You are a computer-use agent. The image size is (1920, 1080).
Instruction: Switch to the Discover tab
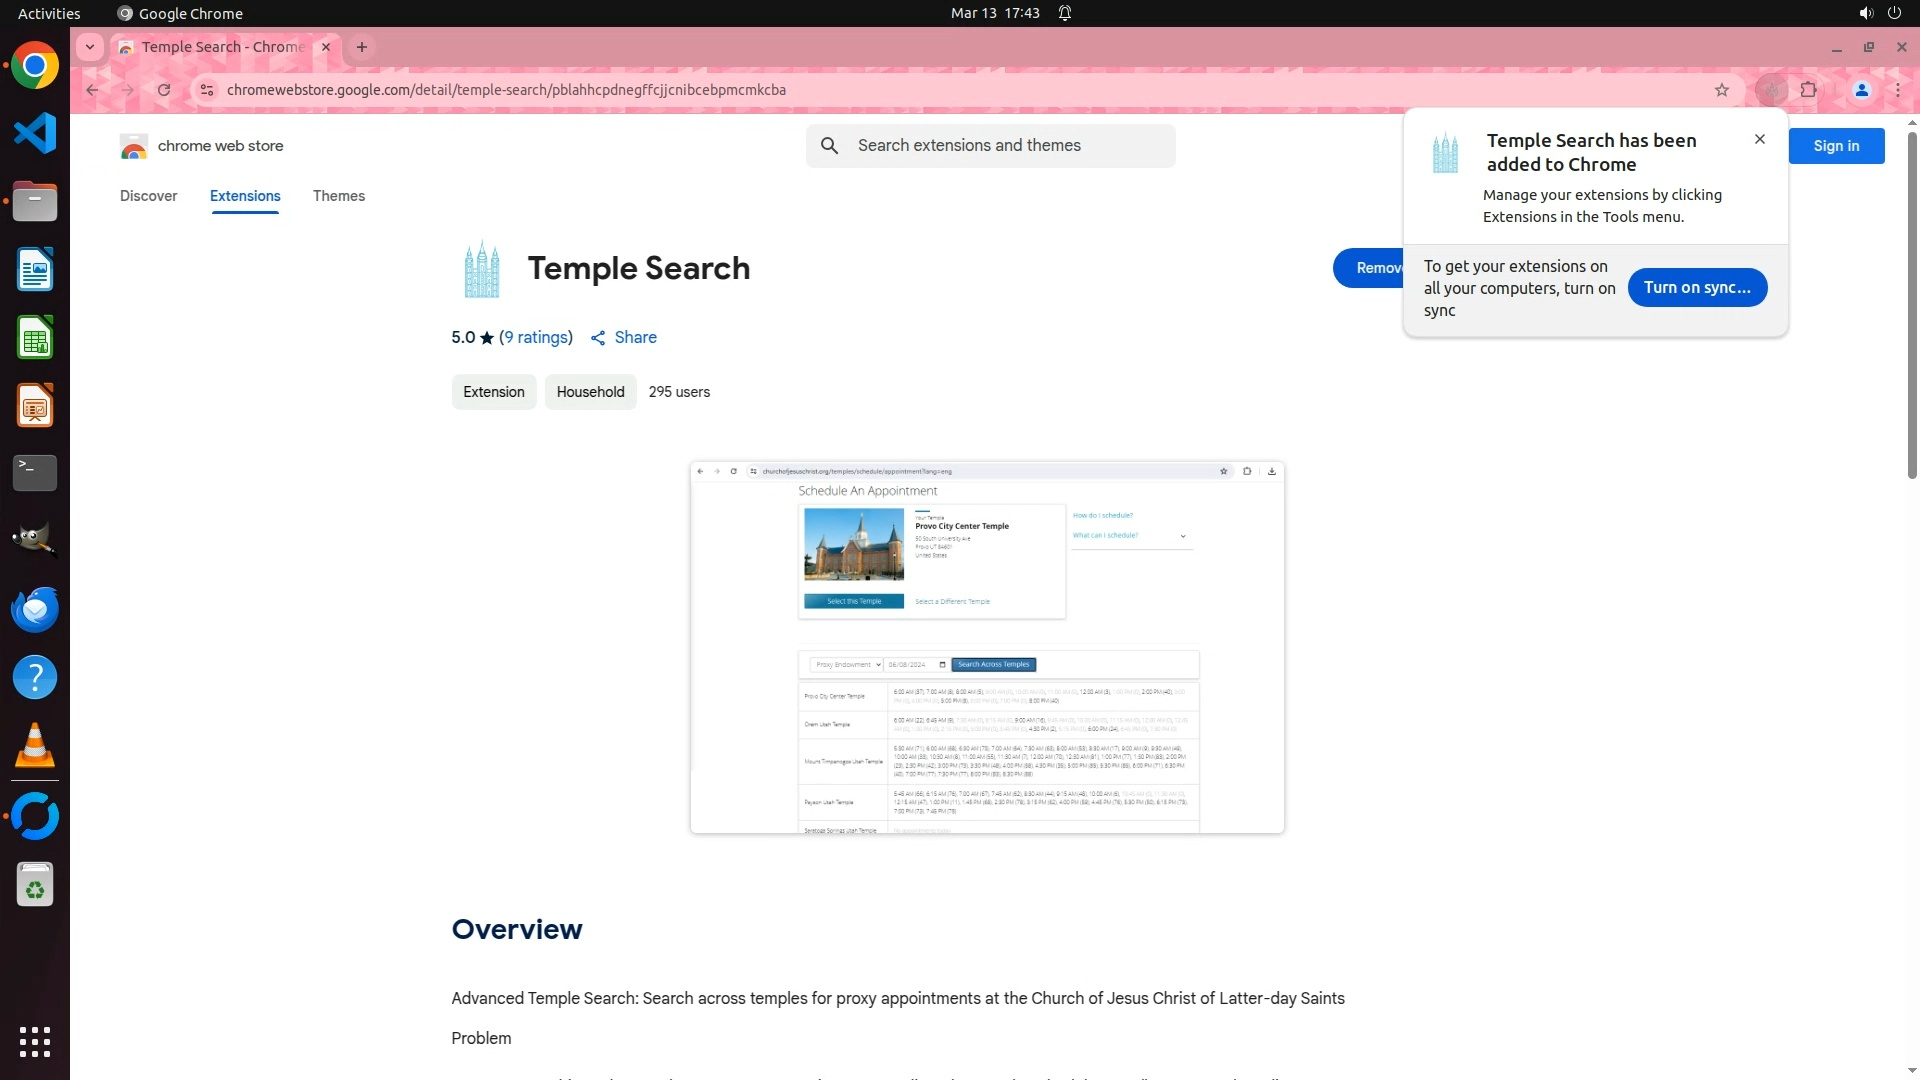148,196
